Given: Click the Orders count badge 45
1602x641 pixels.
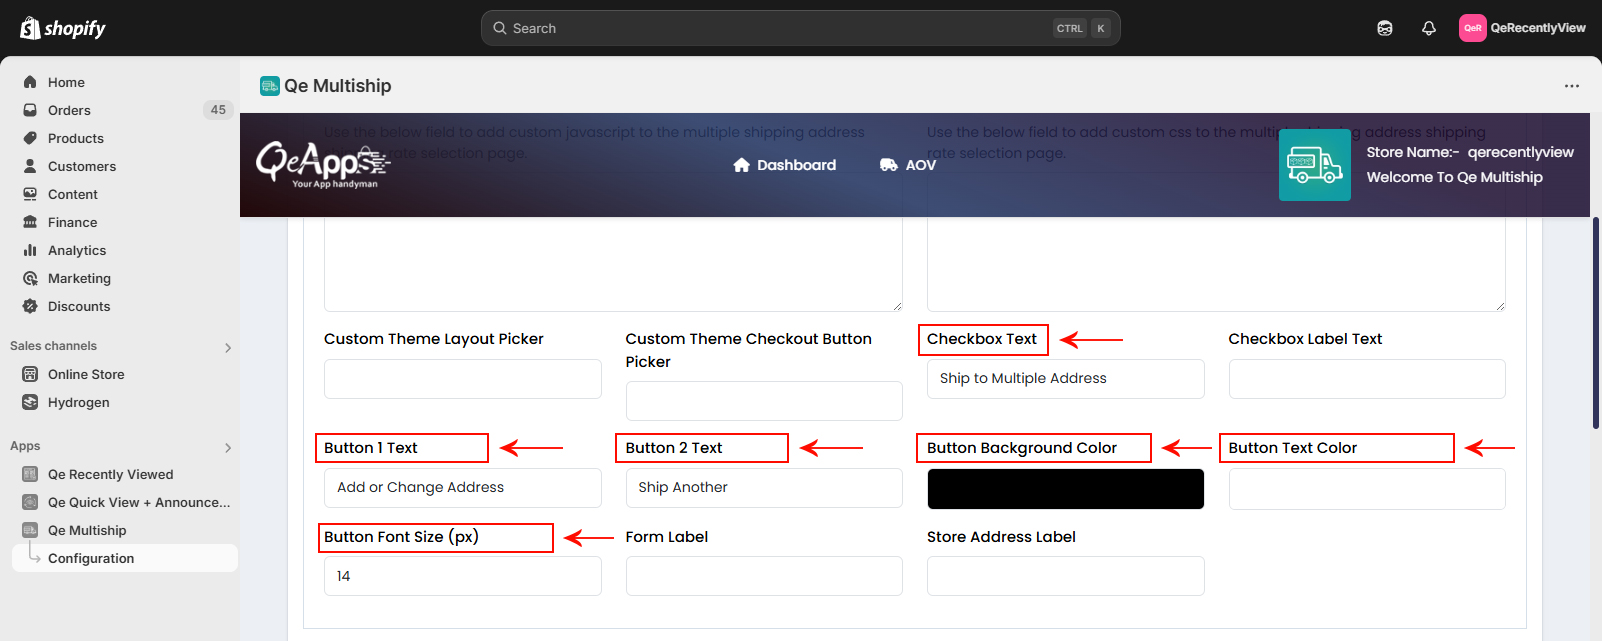Looking at the screenshot, I should pyautogui.click(x=218, y=110).
